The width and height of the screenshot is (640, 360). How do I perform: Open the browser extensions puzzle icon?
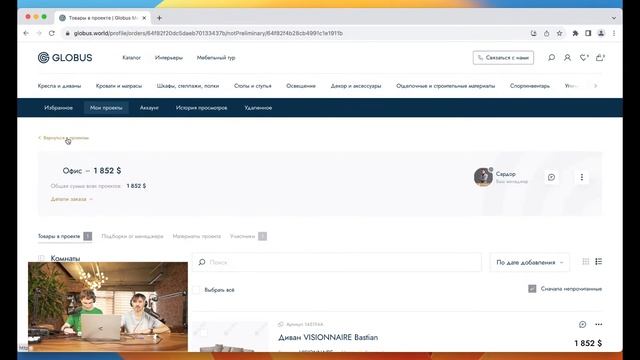[575, 33]
